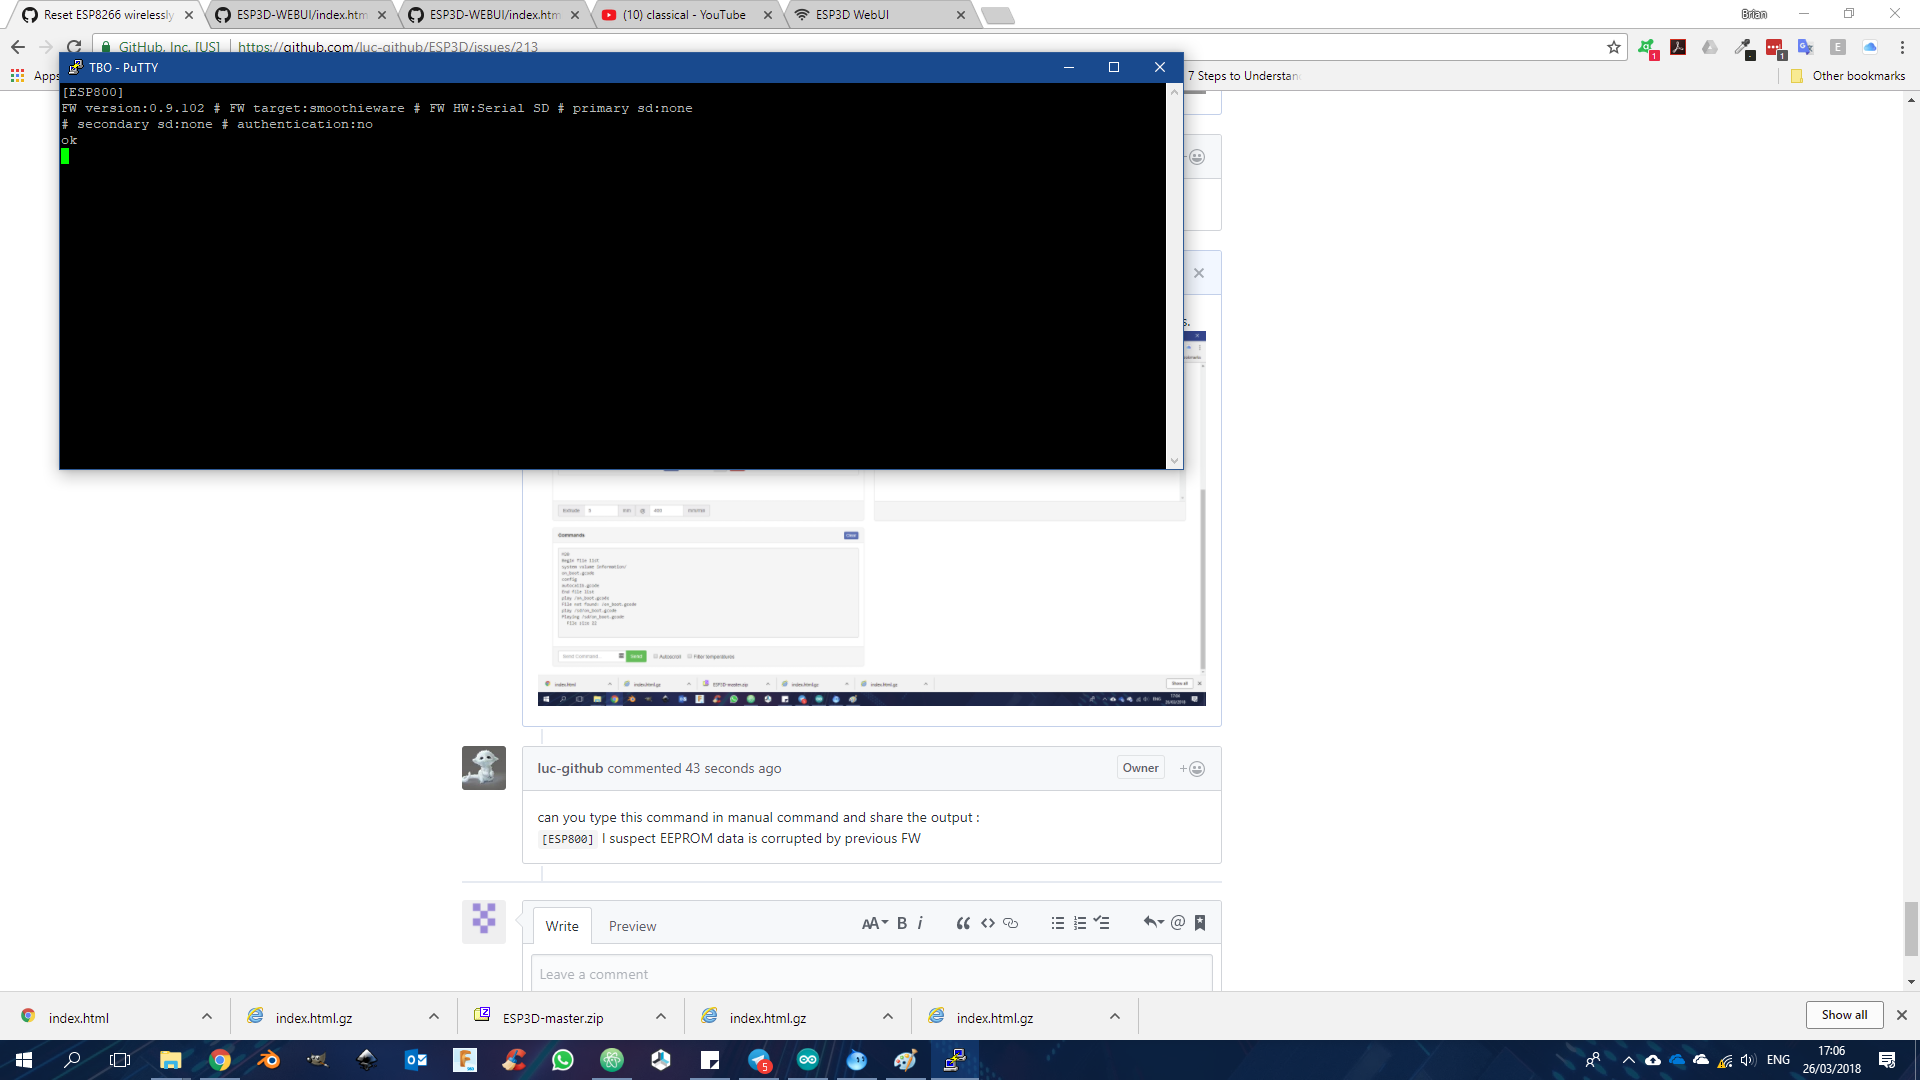The height and width of the screenshot is (1080, 1920).
Task: Insert a task list in the comment editor
Action: coord(1101,923)
